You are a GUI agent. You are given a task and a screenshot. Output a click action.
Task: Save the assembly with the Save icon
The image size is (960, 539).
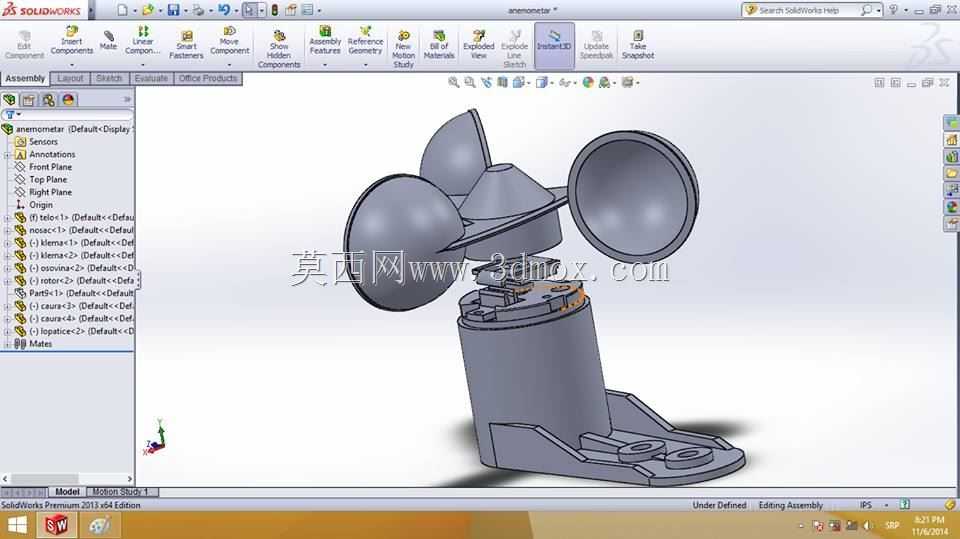click(x=173, y=10)
